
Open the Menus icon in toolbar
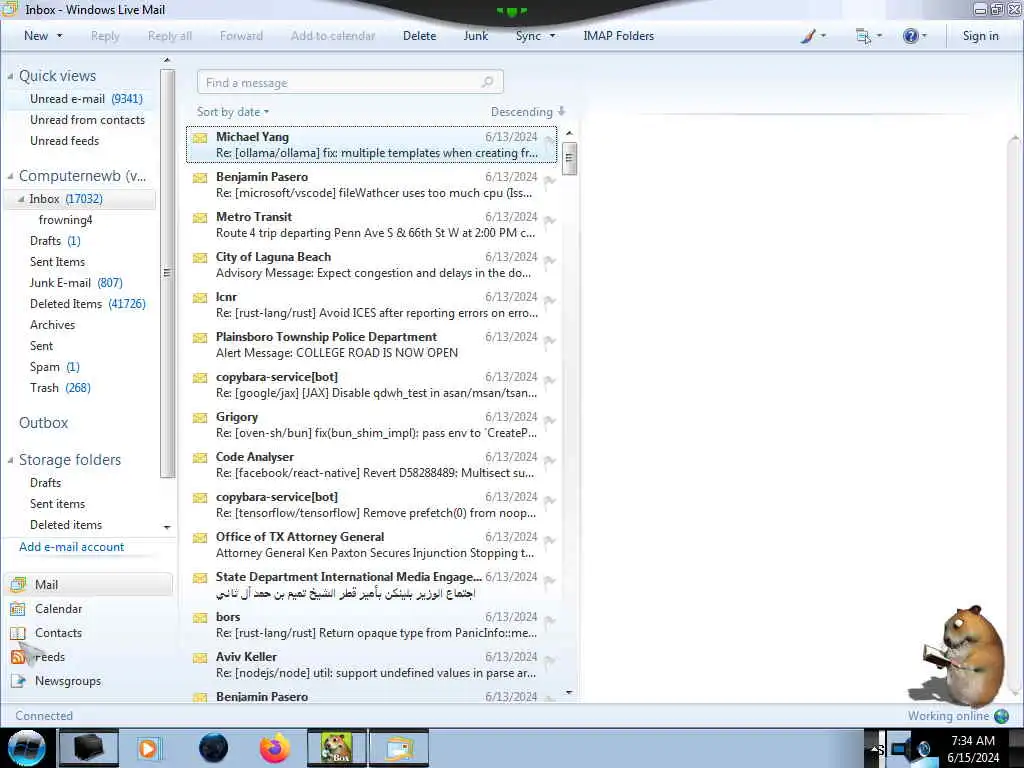pos(863,36)
